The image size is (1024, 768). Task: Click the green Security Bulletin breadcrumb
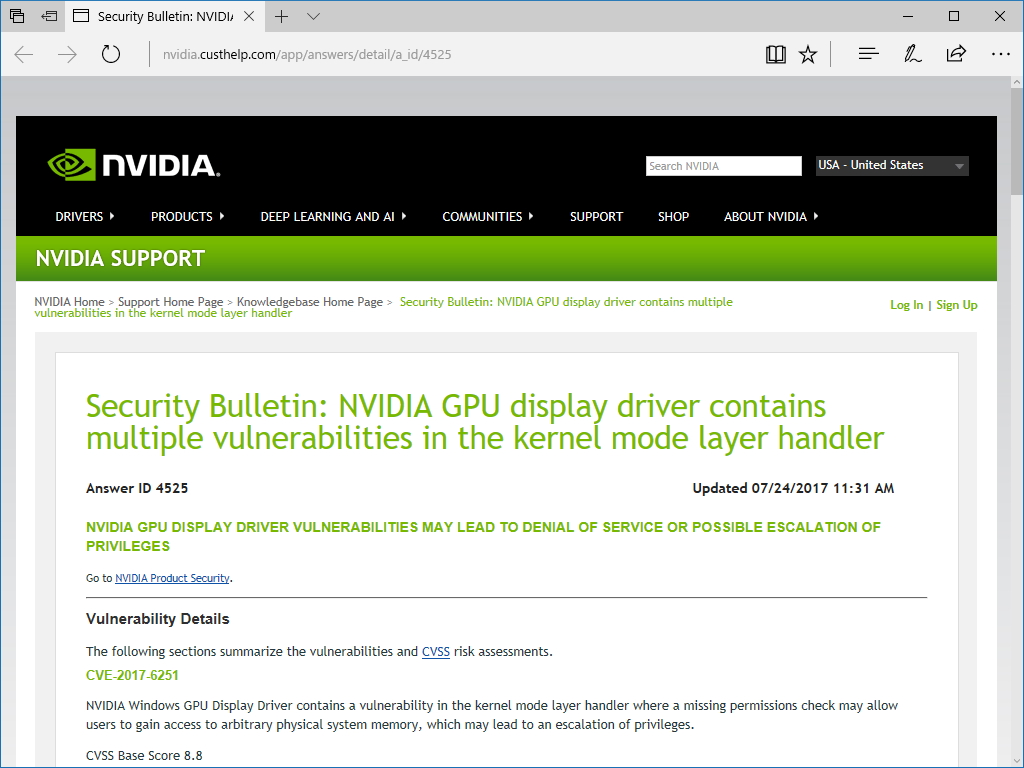(x=383, y=307)
